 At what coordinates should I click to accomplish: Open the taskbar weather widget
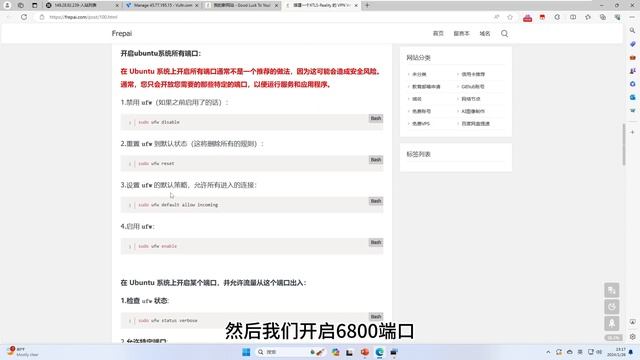coord(22,352)
